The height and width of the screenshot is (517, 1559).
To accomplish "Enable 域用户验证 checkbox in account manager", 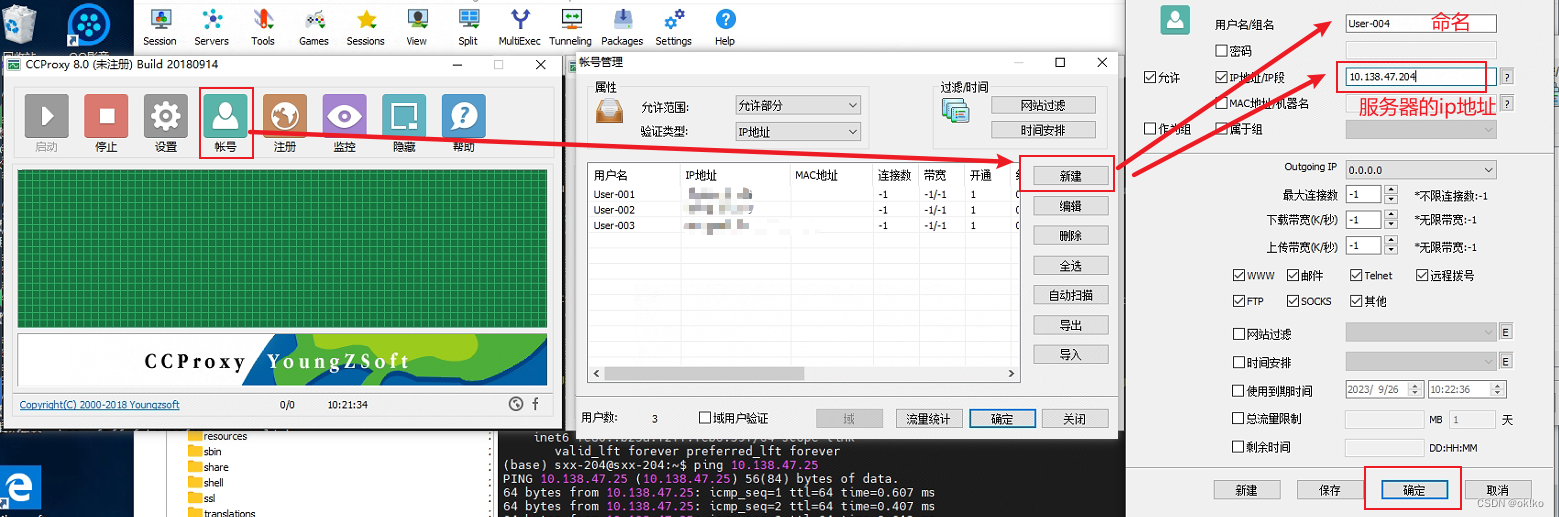I will coord(705,418).
